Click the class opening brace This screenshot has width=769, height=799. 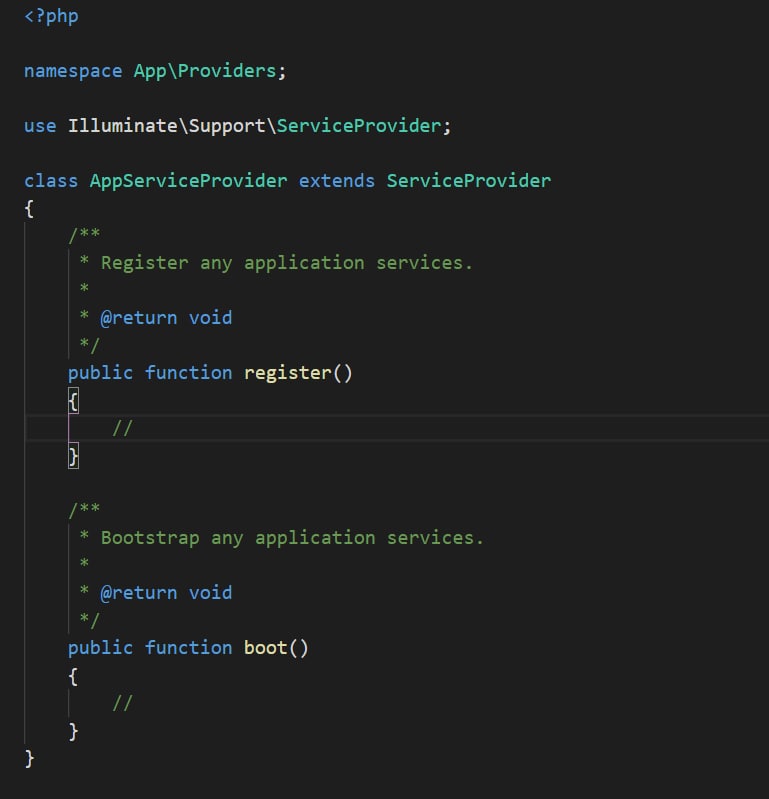(x=29, y=209)
